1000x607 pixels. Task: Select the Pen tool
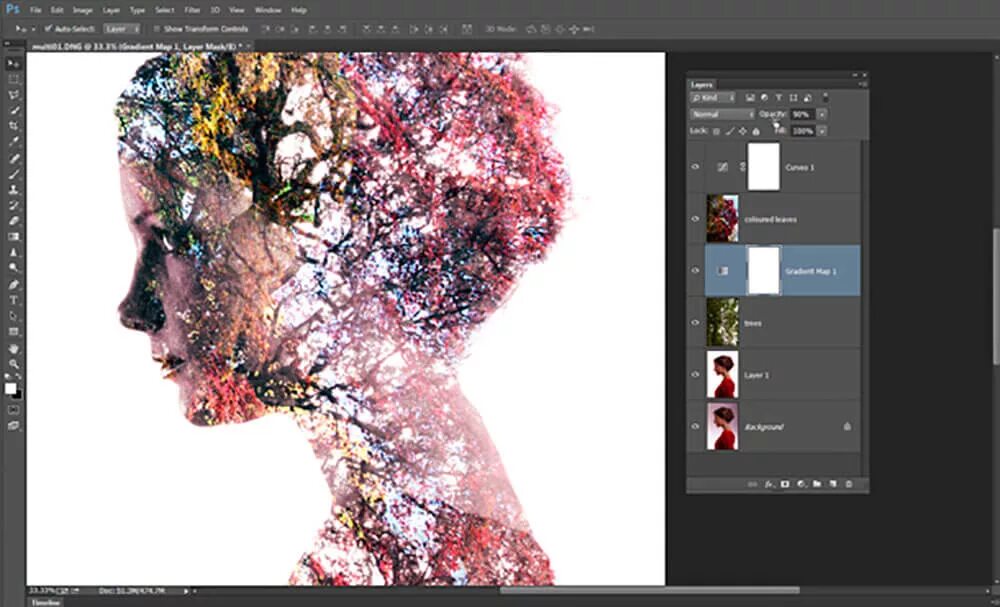click(x=13, y=284)
